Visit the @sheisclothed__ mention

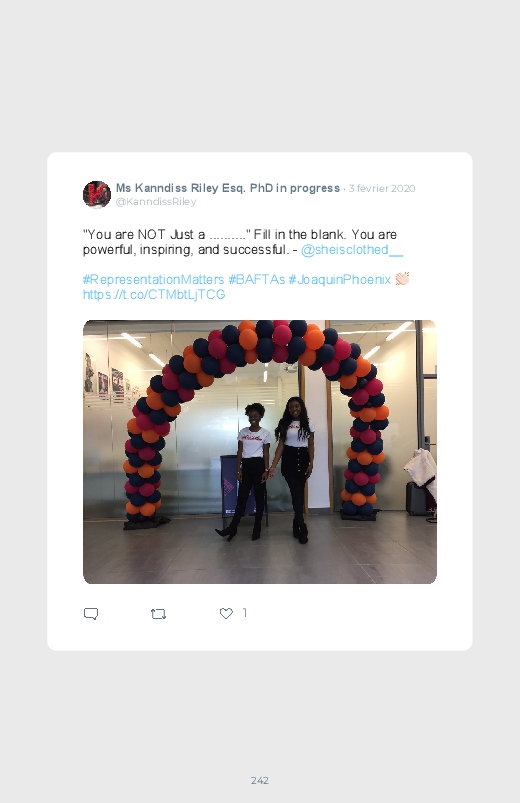point(352,250)
